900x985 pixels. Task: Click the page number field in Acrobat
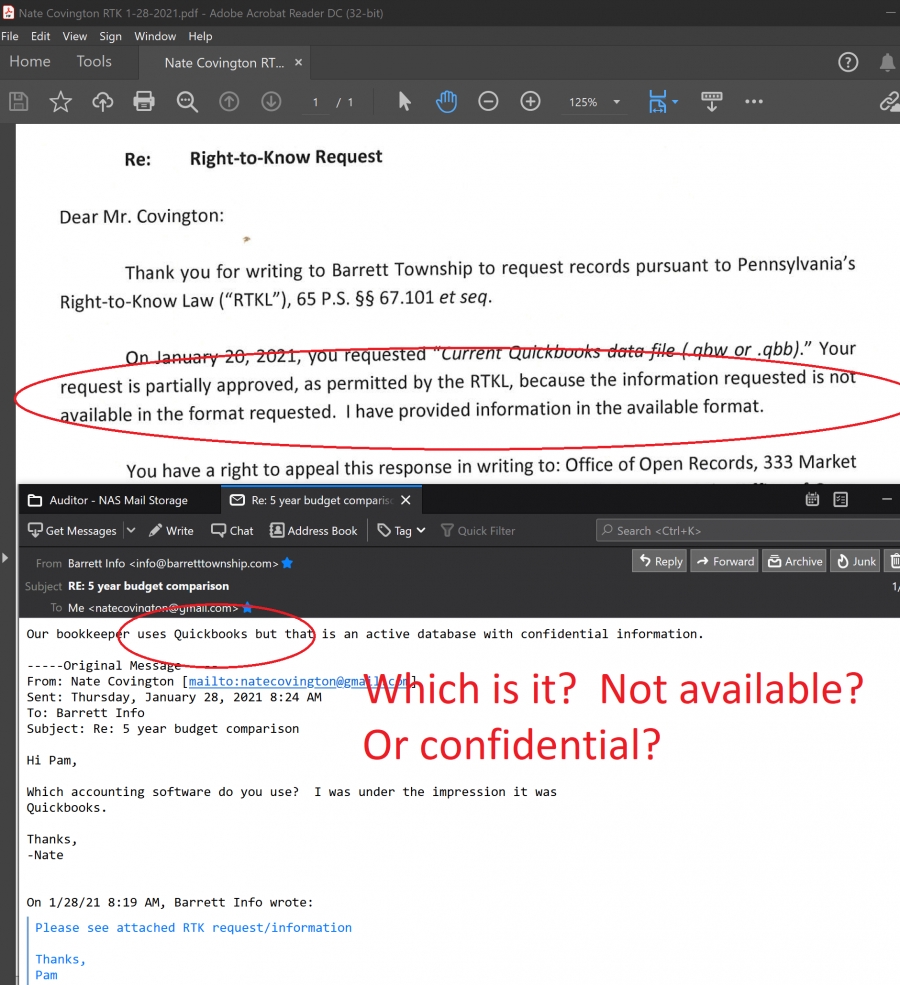pyautogui.click(x=315, y=102)
